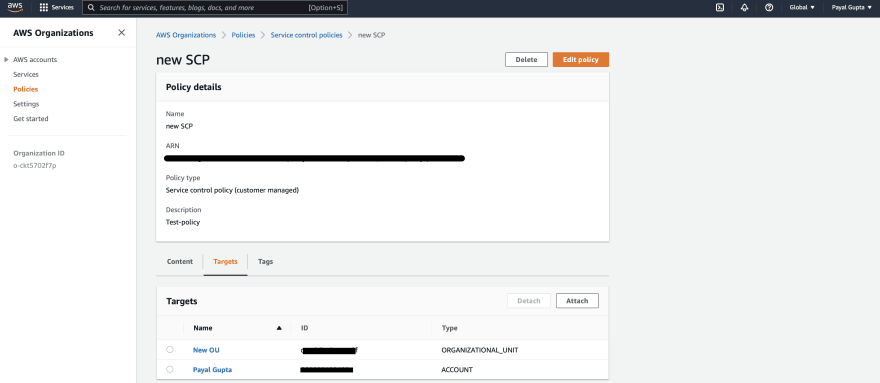Screen dimensions: 880x383
Task: Launch CloudShell terminal icon
Action: 719,8
